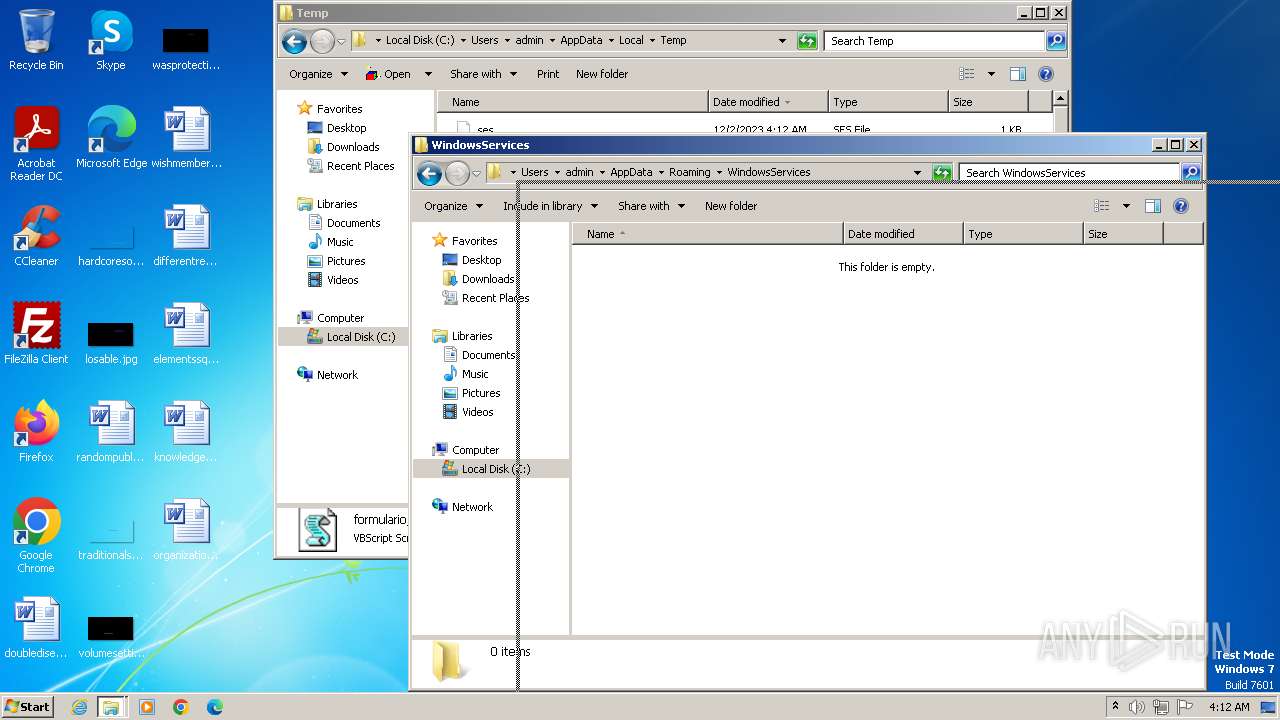Viewport: 1280px width, 720px height.
Task: Click Back button in WindowsServices window
Action: pyautogui.click(x=430, y=173)
